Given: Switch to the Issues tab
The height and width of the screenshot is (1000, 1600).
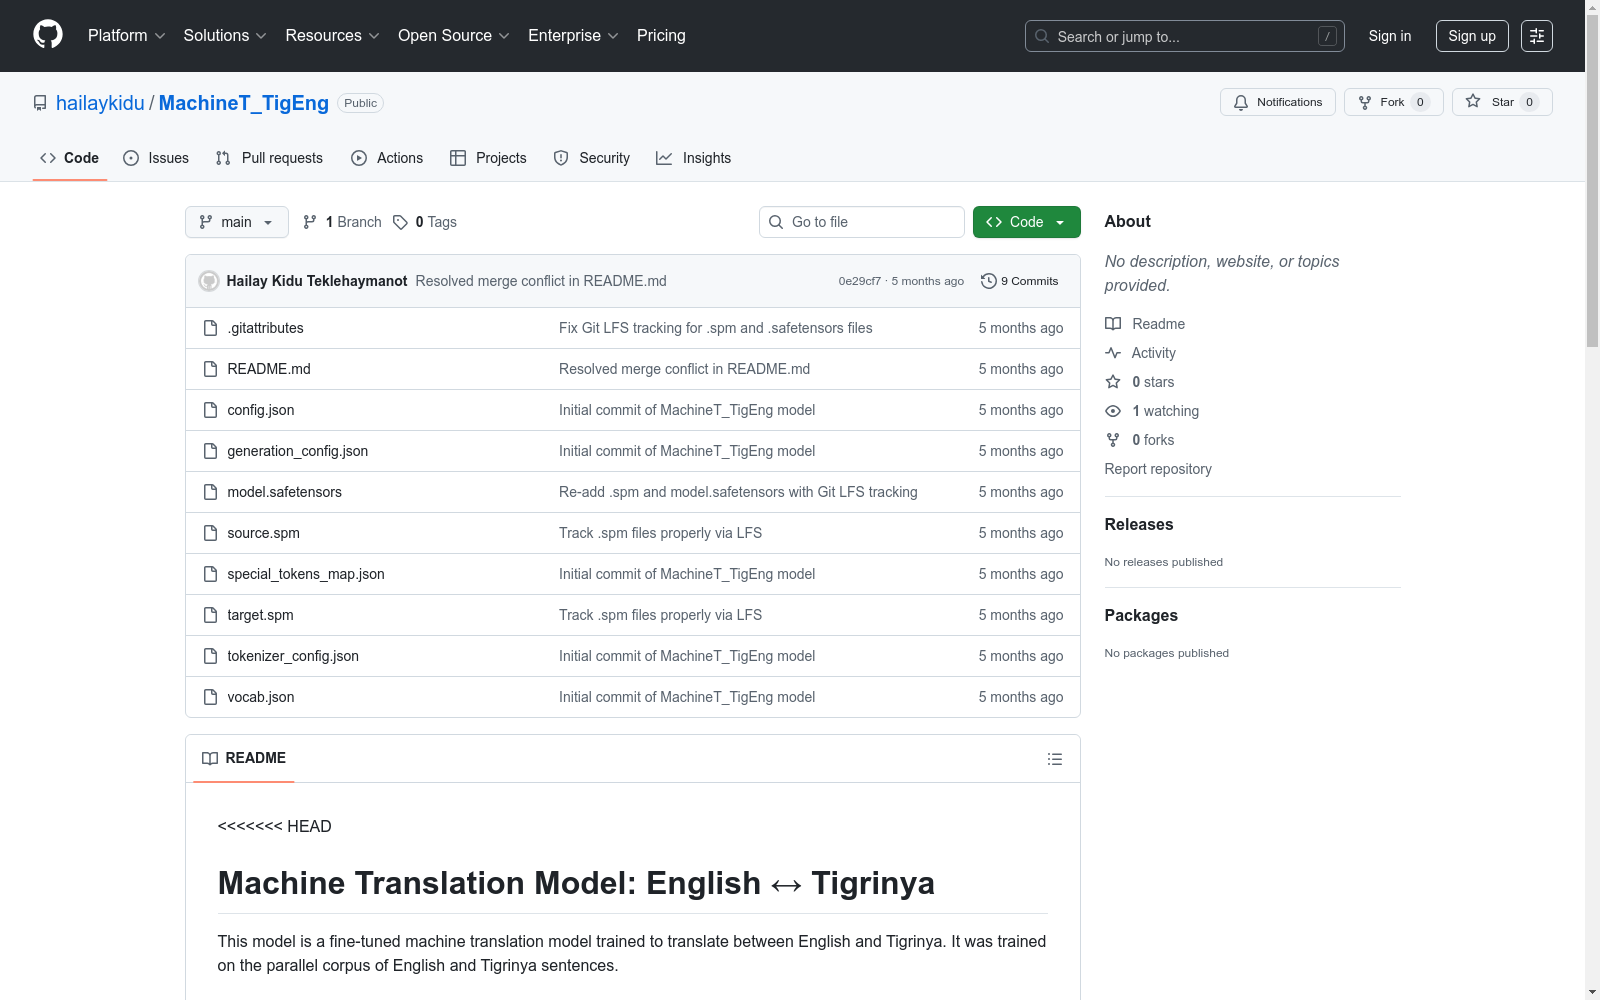Looking at the screenshot, I should 156,158.
